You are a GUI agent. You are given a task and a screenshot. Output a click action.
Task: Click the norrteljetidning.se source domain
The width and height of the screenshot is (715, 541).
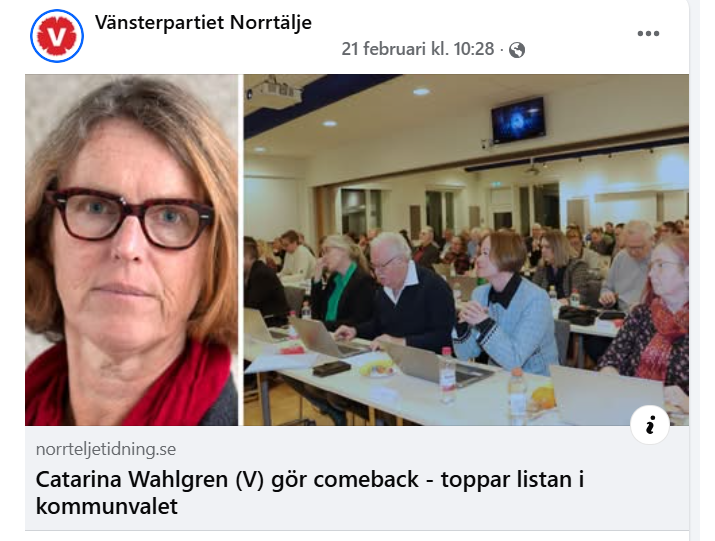(x=106, y=449)
